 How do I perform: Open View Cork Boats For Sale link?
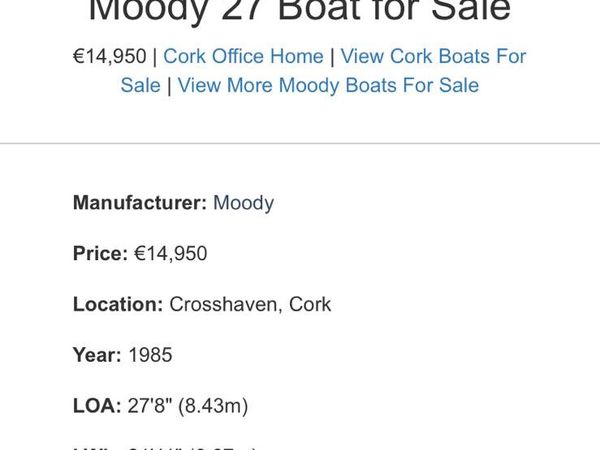click(433, 56)
